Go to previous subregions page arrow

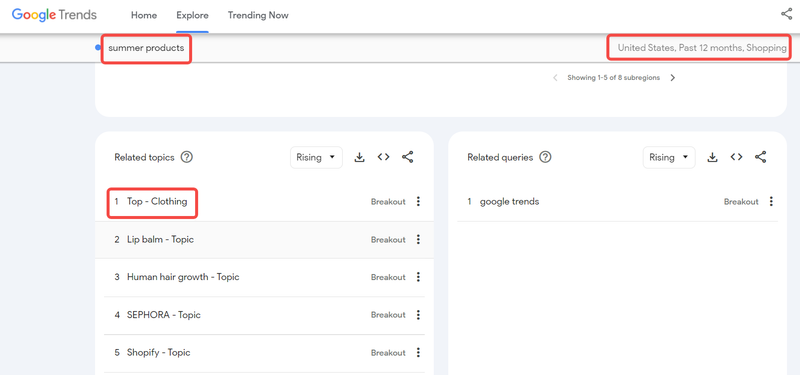coord(555,78)
